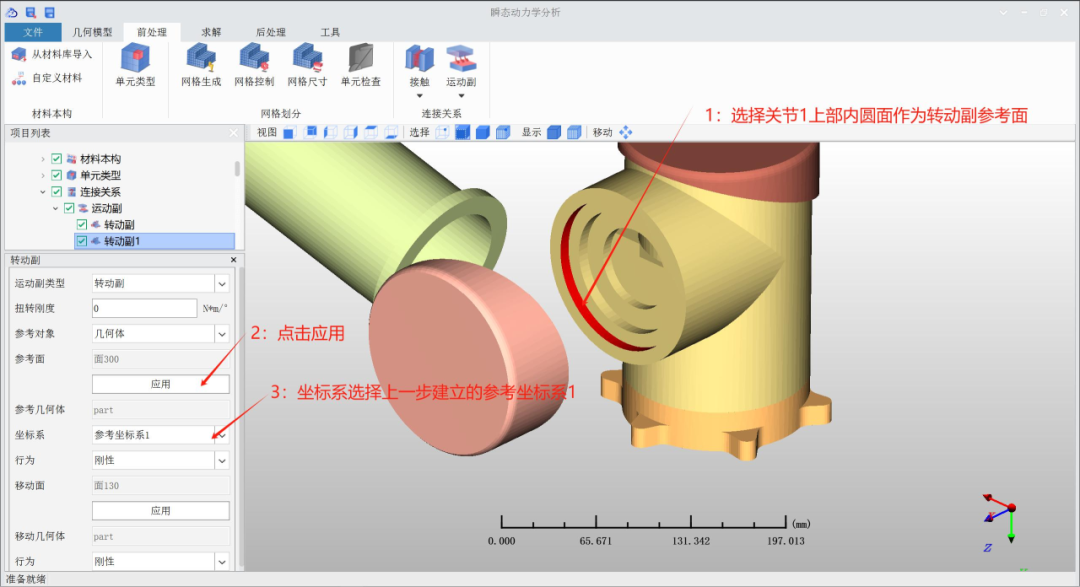Image resolution: width=1080 pixels, height=587 pixels.
Task: Click the blue save disk icon
Action: pyautogui.click(x=50, y=12)
